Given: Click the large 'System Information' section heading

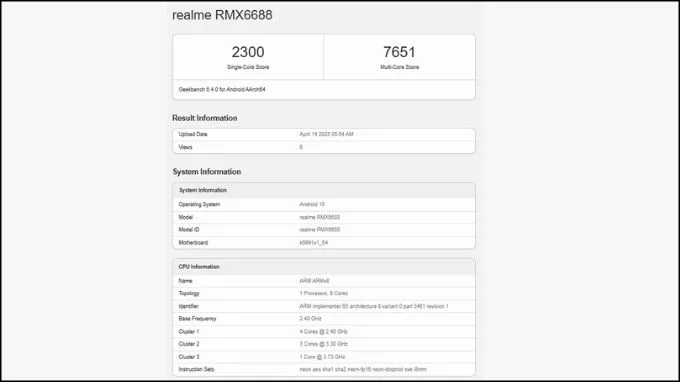Looking at the screenshot, I should 207,172.
